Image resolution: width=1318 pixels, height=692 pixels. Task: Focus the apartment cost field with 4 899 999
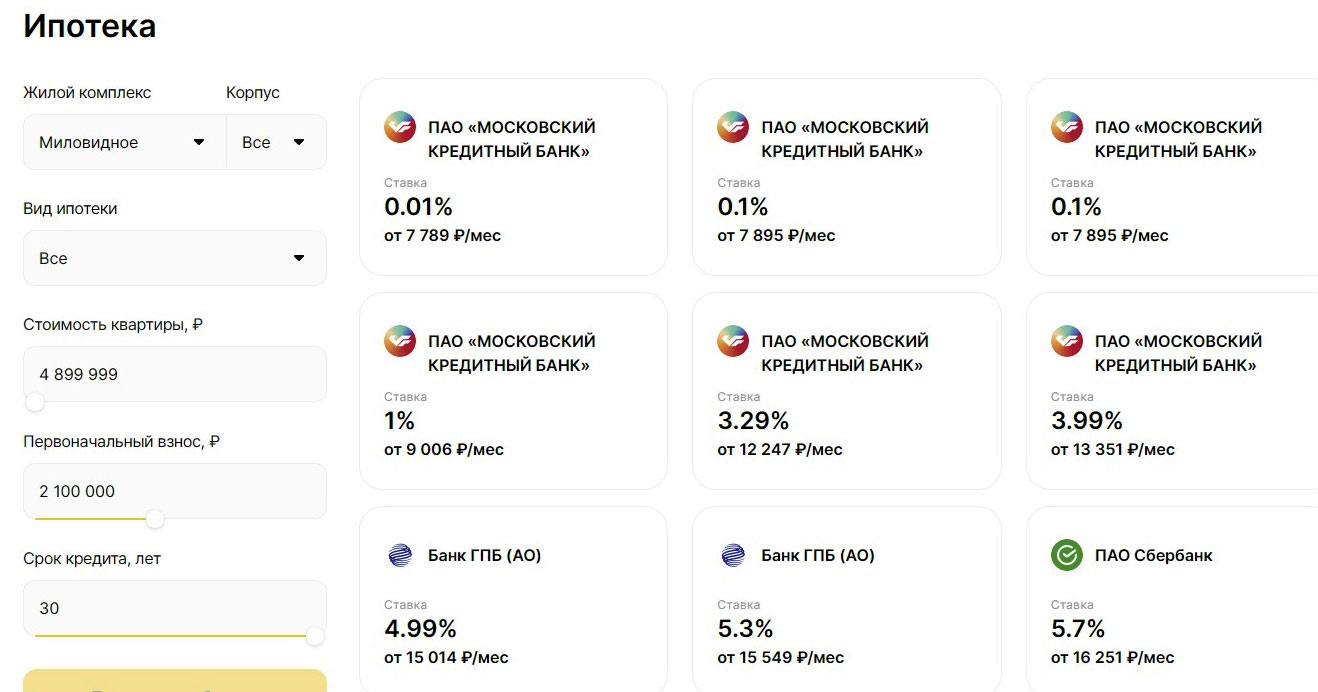175,374
